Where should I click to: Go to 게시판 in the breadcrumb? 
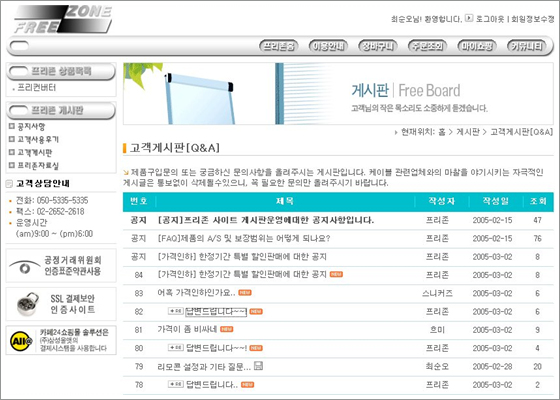(468, 132)
